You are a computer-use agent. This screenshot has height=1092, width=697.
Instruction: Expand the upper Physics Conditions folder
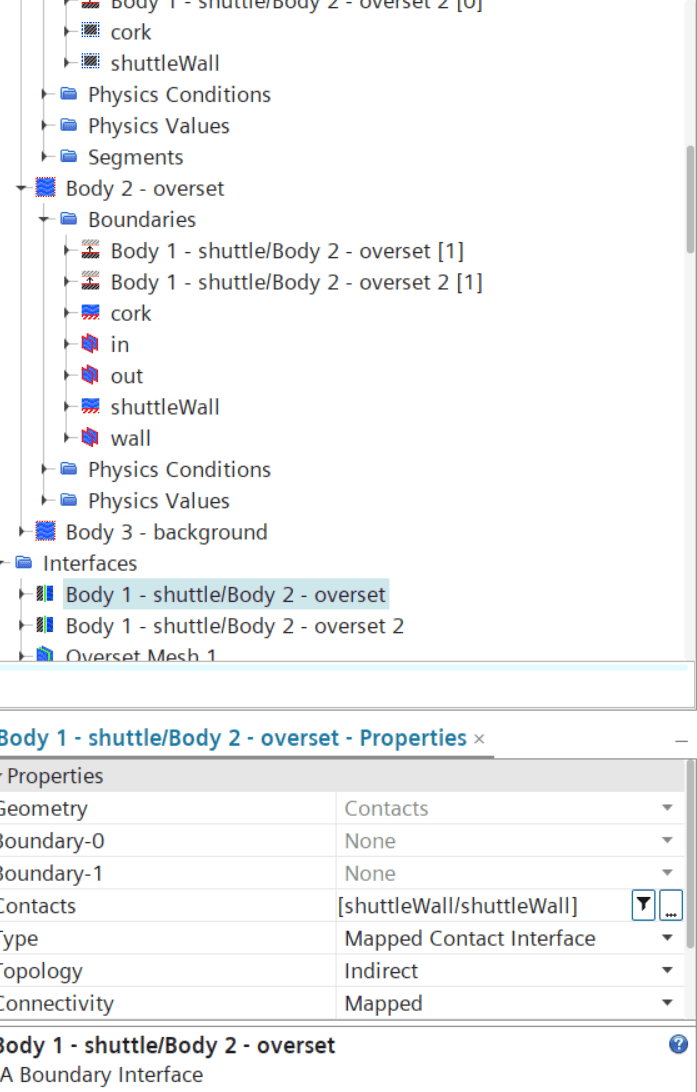pyautogui.click(x=45, y=94)
